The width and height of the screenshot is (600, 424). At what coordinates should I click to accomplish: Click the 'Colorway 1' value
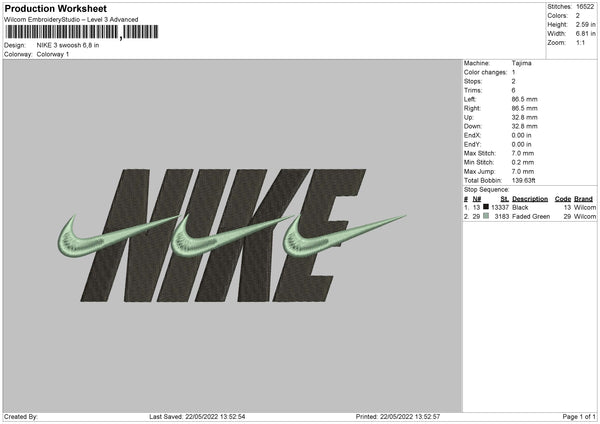pyautogui.click(x=53, y=54)
